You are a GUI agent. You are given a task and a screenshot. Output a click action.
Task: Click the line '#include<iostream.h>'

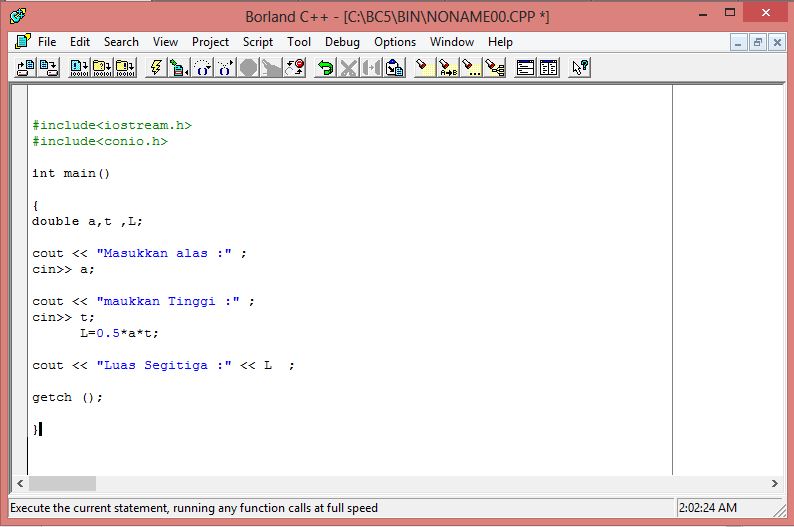coord(112,125)
